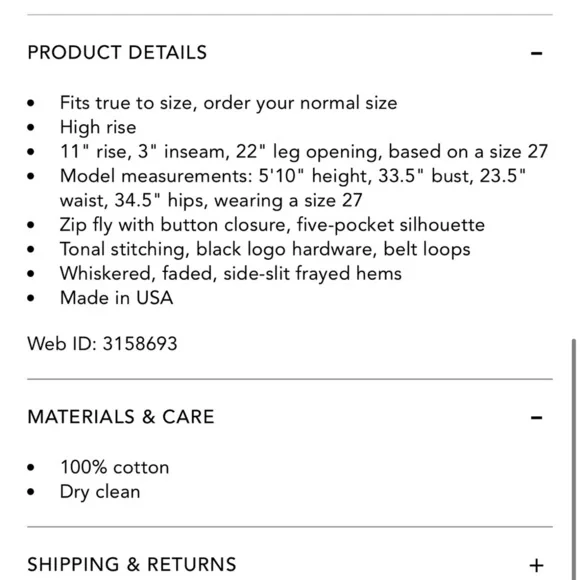Click the MATERIALS & CARE section heading
The height and width of the screenshot is (580, 580).
121,417
